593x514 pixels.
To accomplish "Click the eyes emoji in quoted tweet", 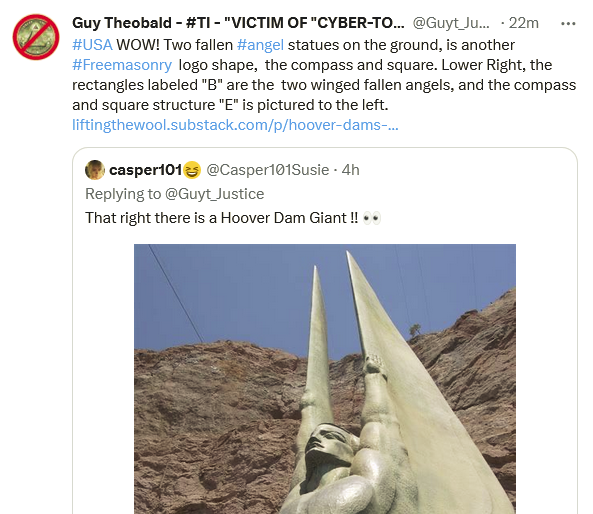I will (x=371, y=218).
